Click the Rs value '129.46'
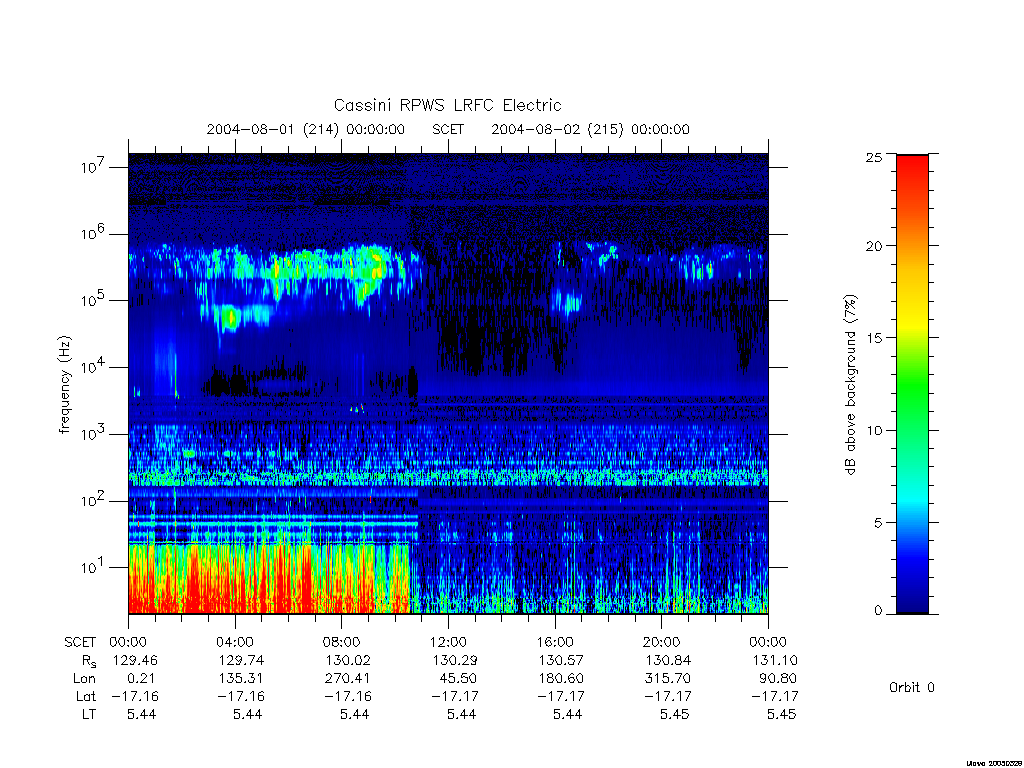This screenshot has height=768, width=1024. (x=135, y=660)
